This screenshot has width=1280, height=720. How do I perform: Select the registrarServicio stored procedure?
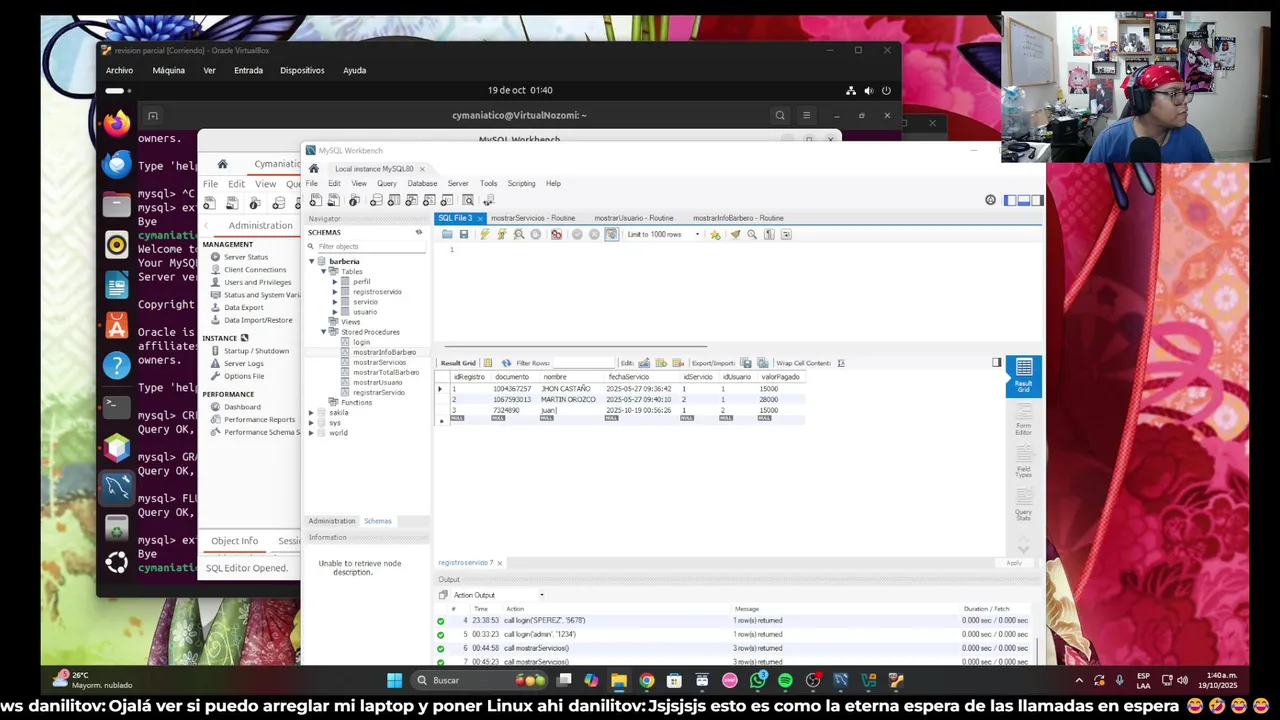tap(378, 392)
